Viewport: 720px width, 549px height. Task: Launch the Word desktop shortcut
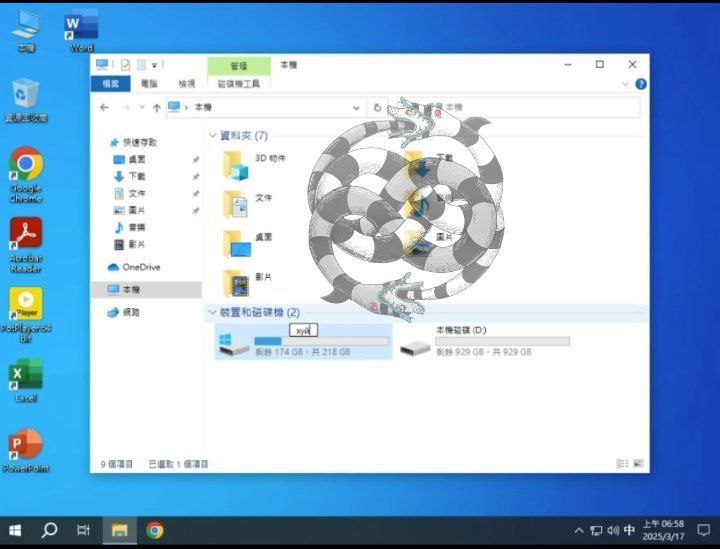click(81, 31)
